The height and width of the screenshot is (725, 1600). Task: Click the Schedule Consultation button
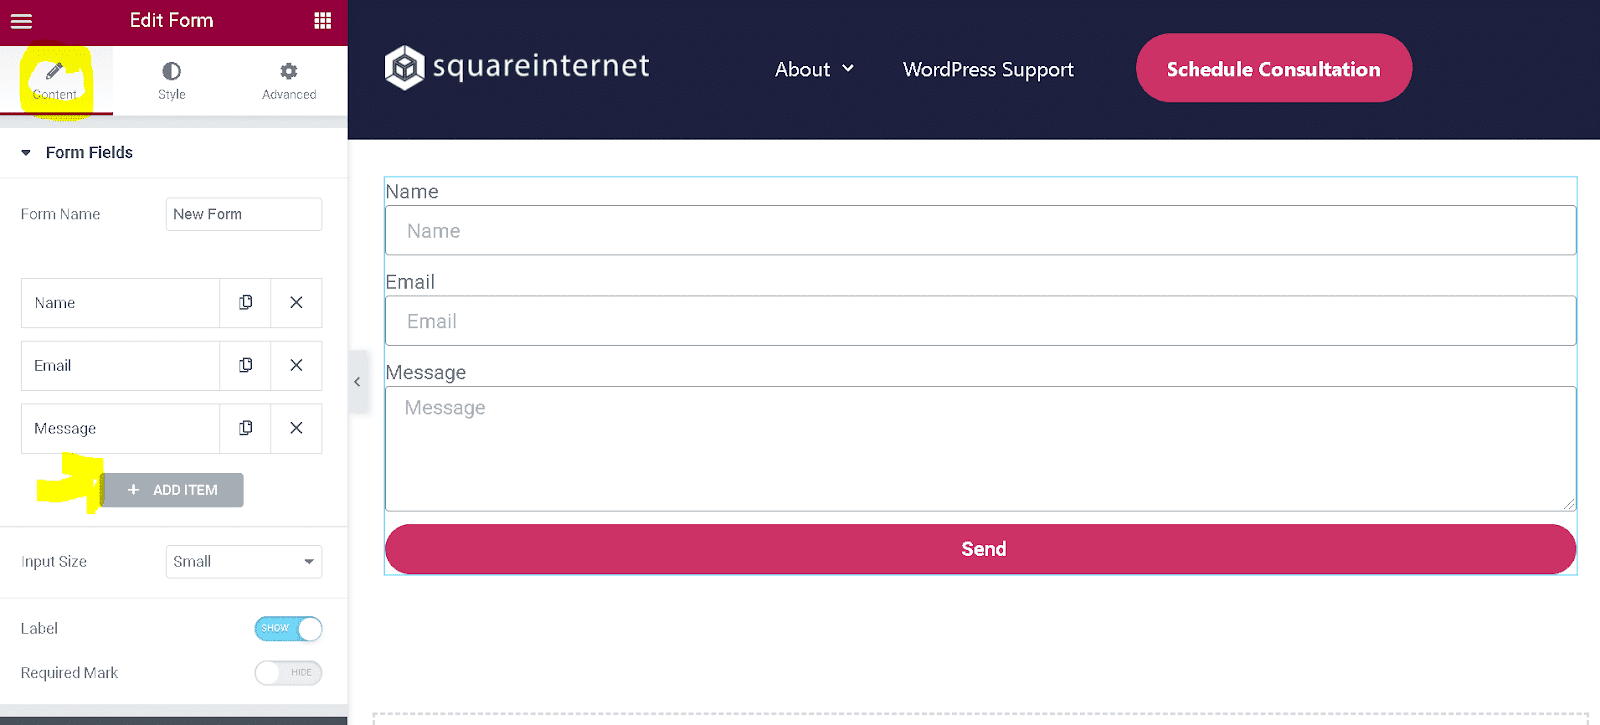tap(1272, 68)
